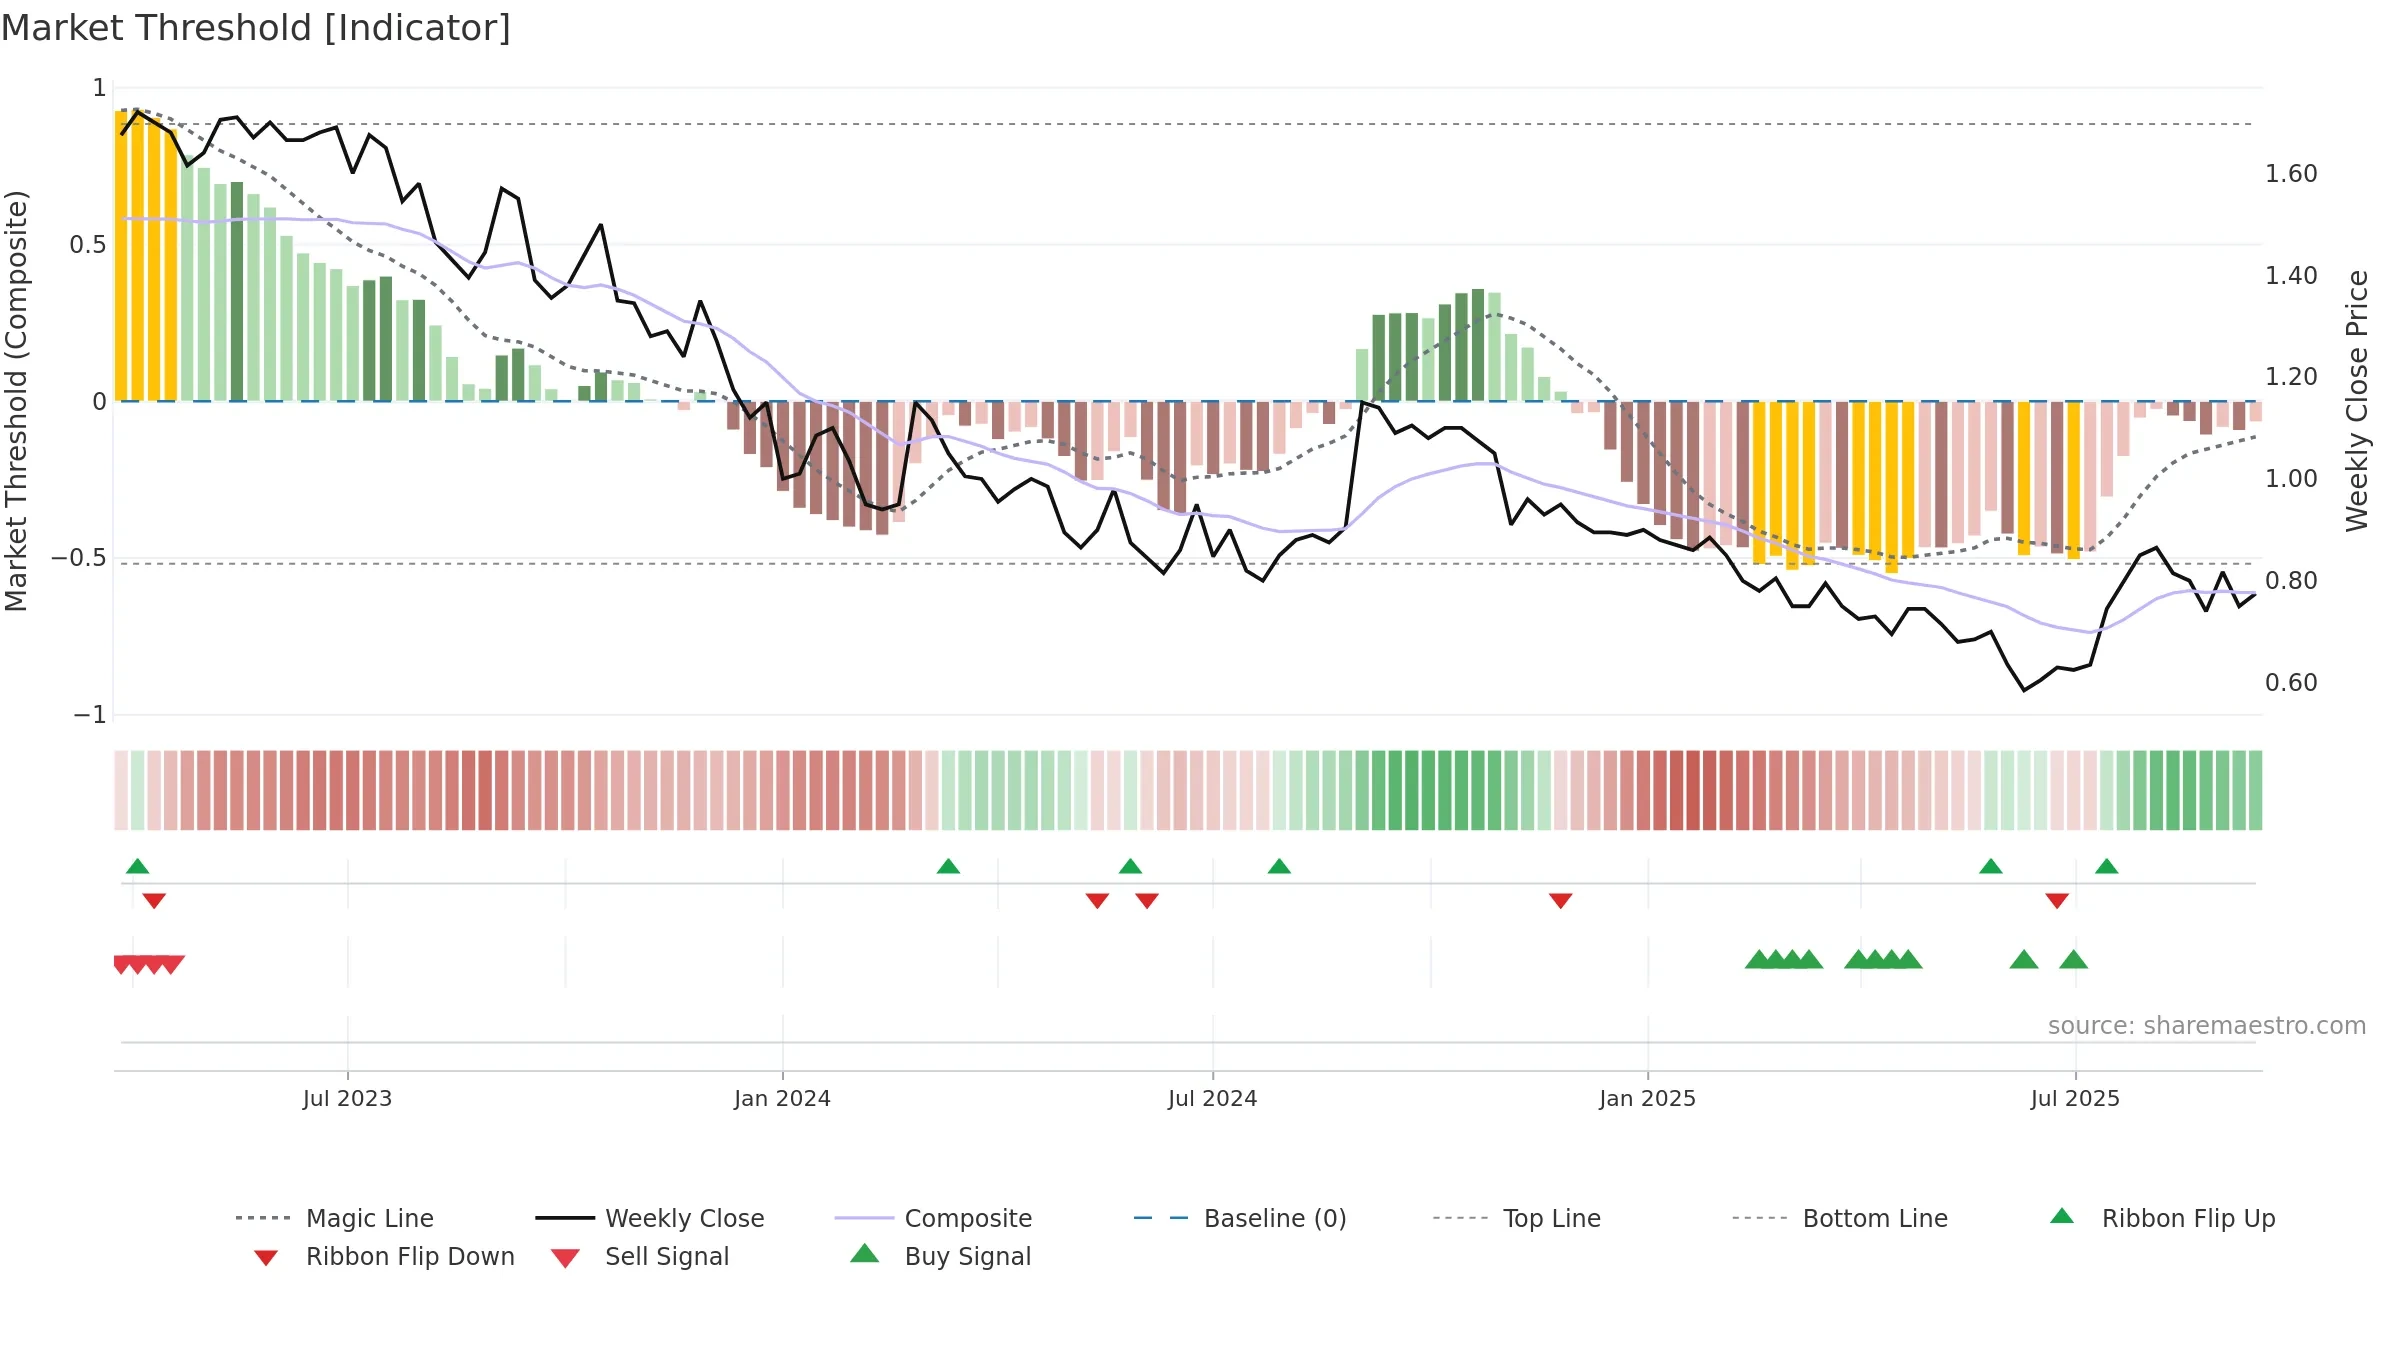2400x1350 pixels.
Task: Toggle the Baseline (0) legend entry
Action: 1240,1218
